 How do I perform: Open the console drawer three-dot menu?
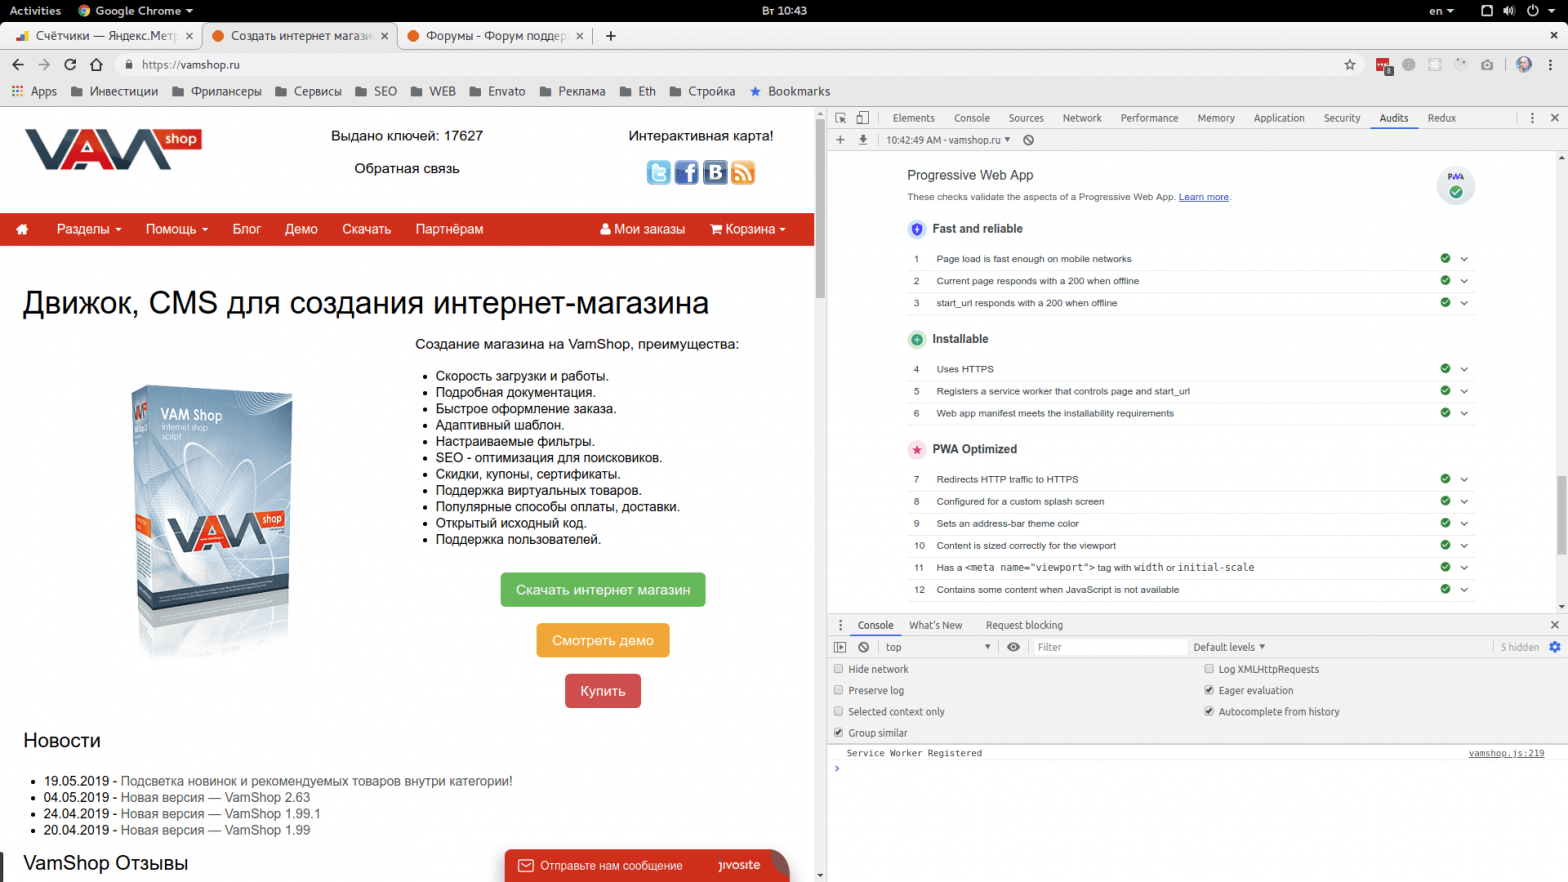840,625
